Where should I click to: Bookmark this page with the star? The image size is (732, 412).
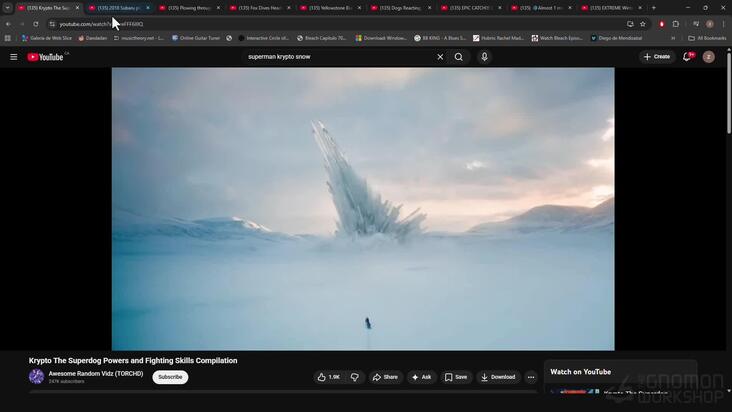(643, 24)
